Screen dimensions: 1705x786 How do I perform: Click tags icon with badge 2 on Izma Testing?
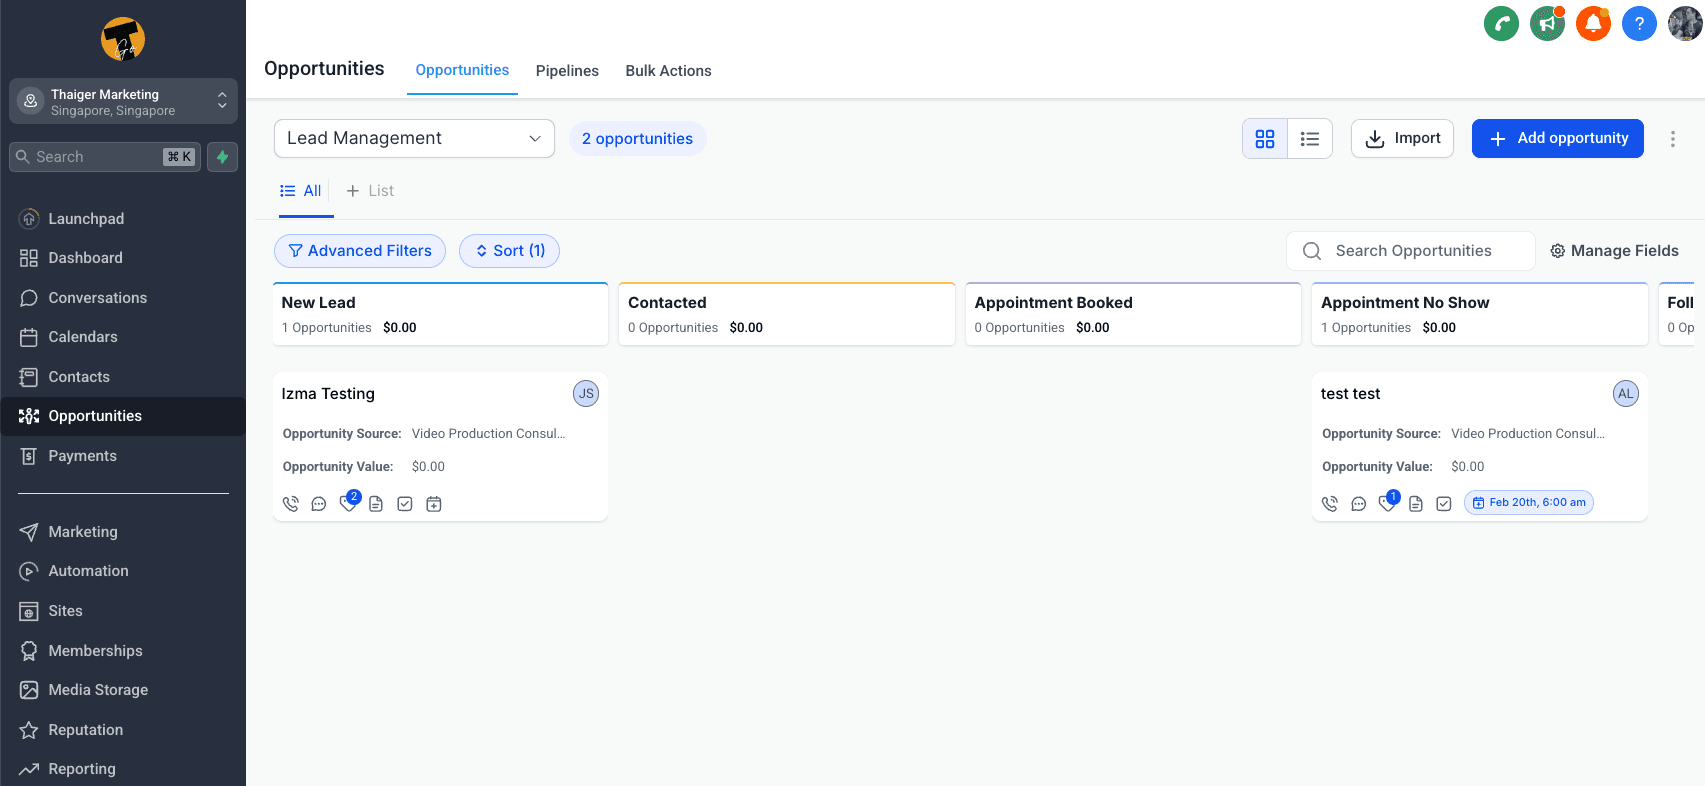(348, 503)
